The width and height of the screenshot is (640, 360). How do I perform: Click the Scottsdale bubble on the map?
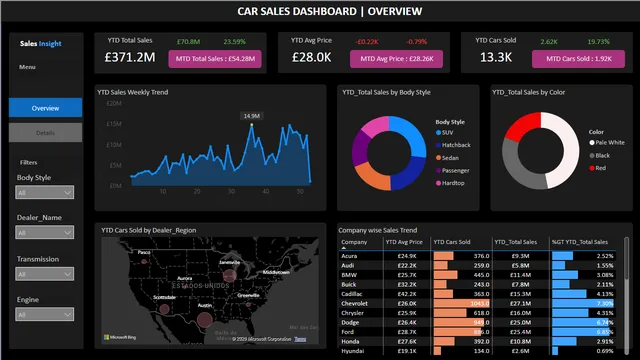pos(164,309)
